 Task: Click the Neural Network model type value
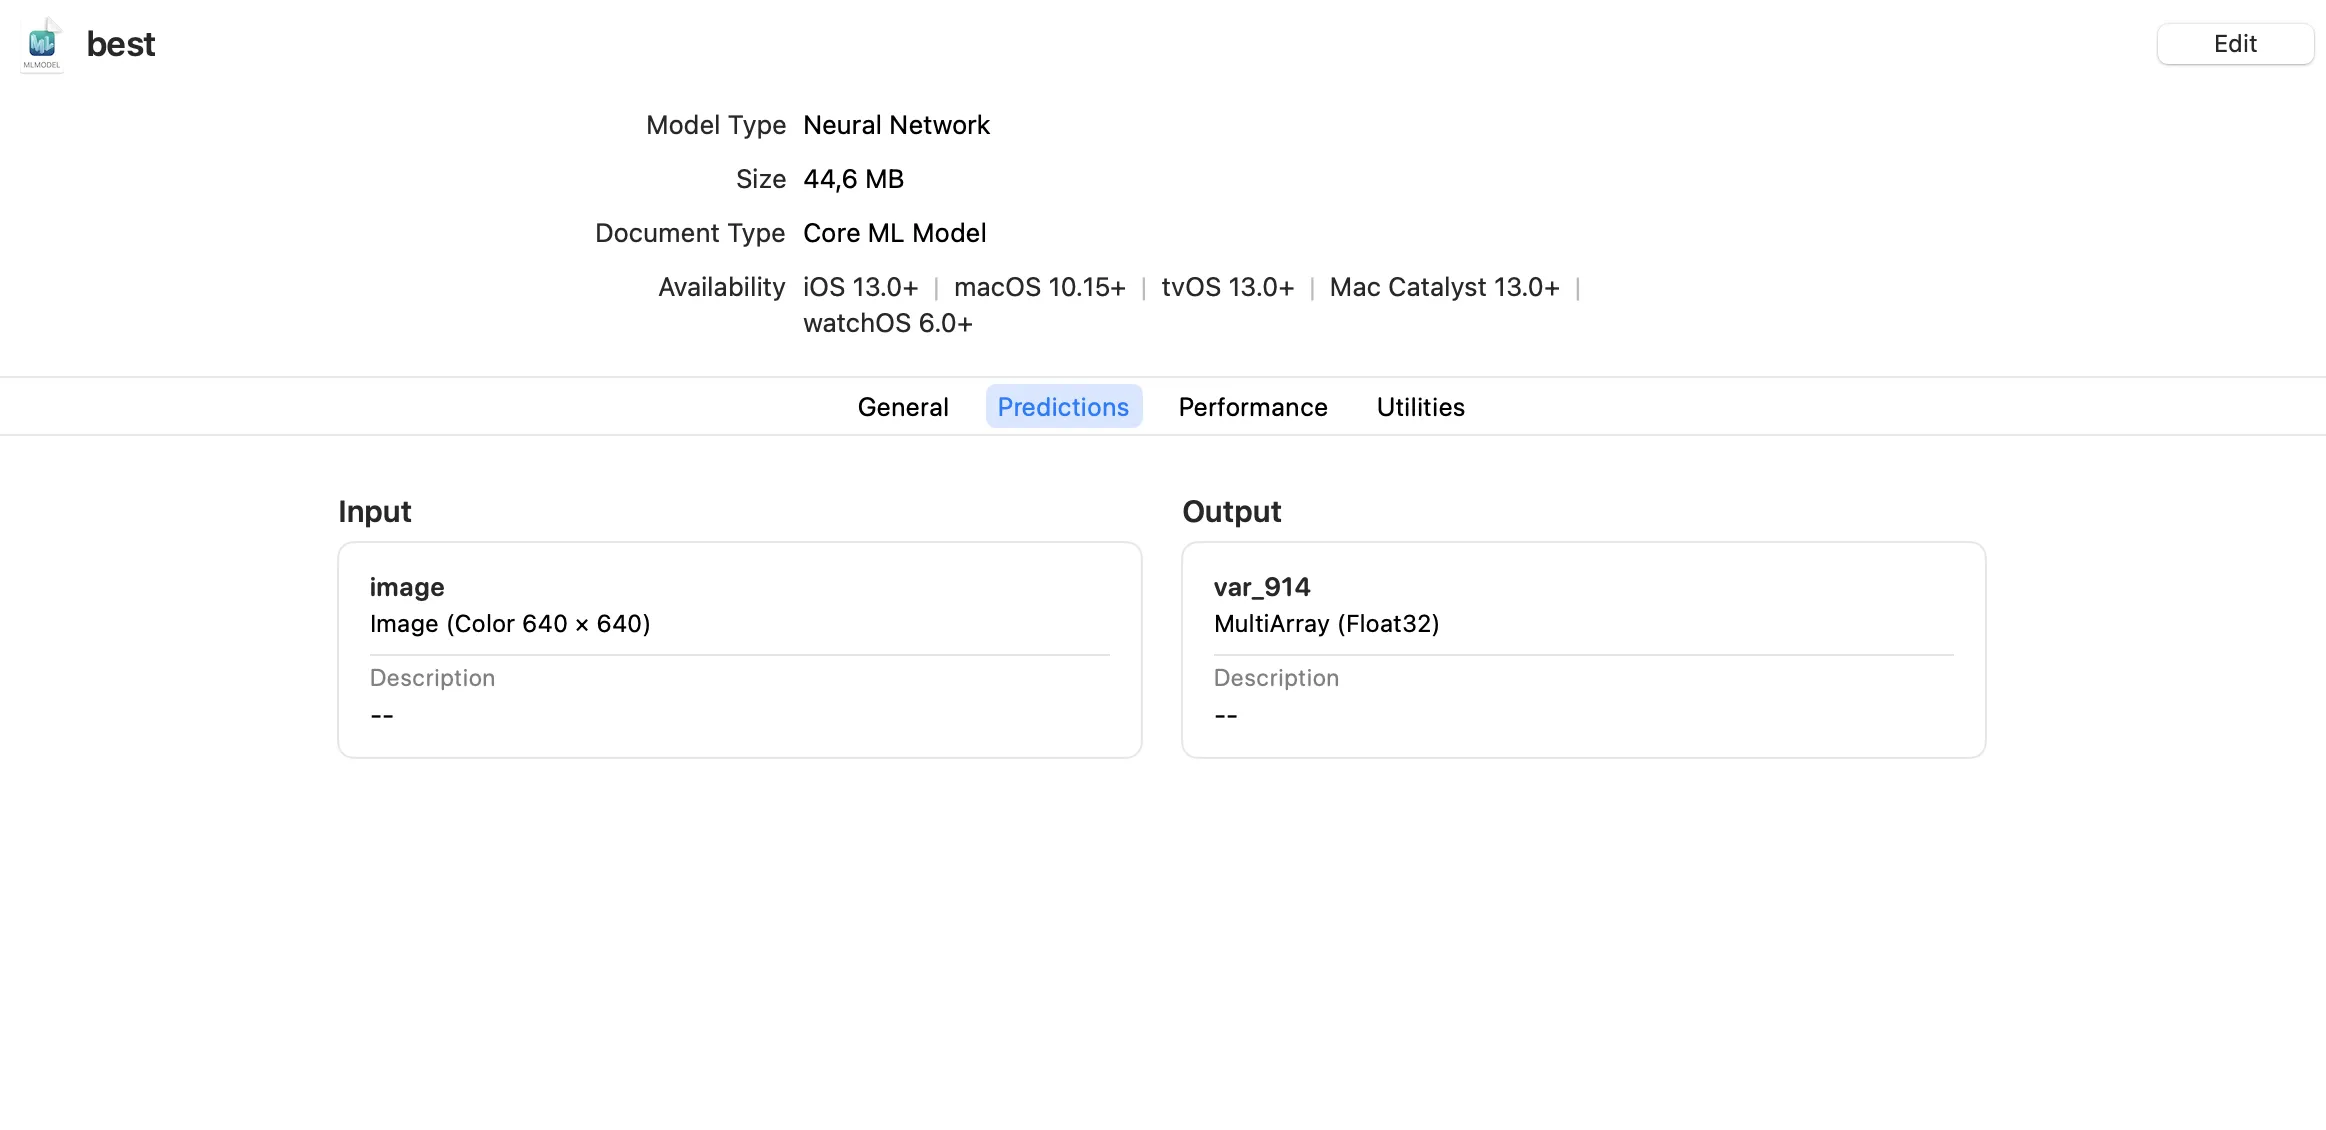tap(896, 125)
